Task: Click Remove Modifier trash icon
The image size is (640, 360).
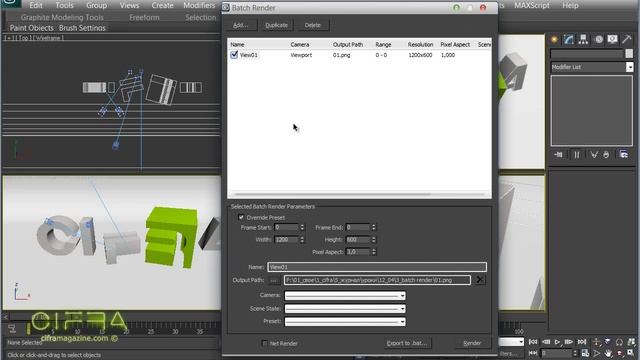Action: tap(606, 154)
